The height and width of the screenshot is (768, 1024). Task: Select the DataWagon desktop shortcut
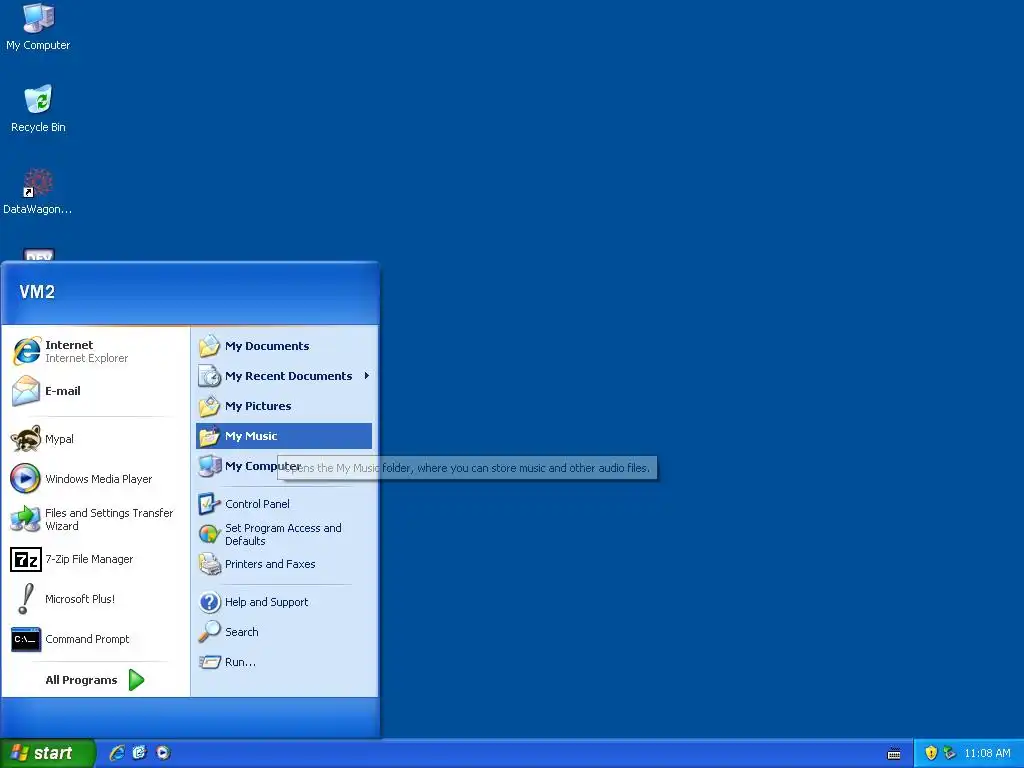tap(38, 191)
